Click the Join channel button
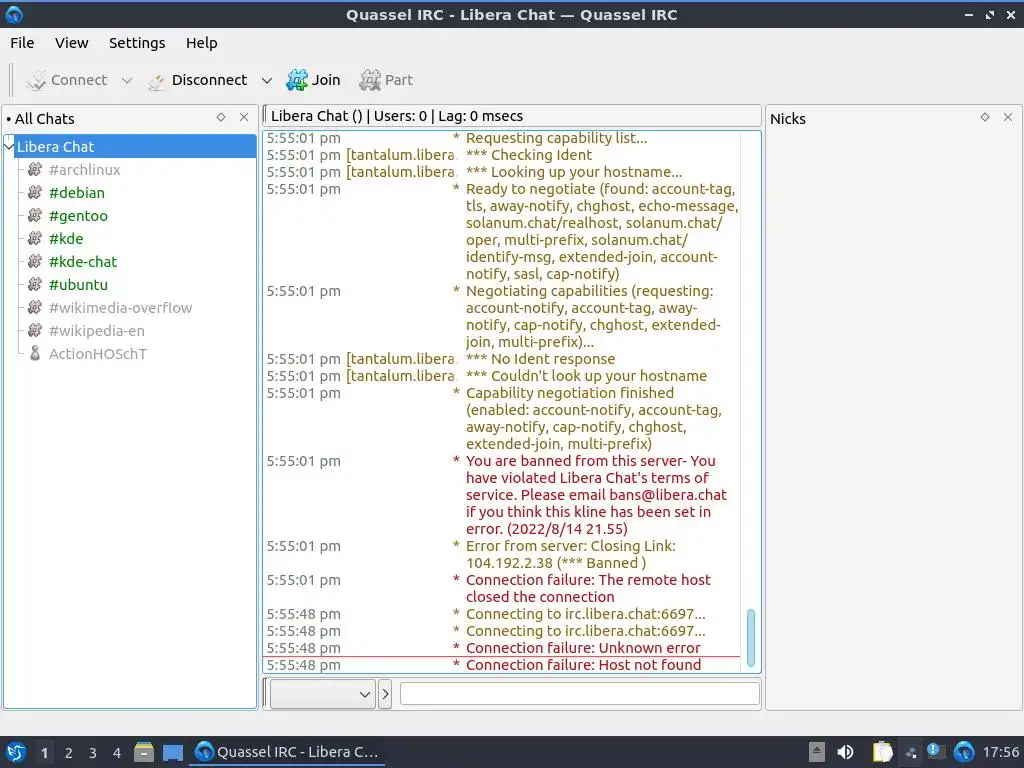Screen dimensions: 1024x768 click(313, 80)
